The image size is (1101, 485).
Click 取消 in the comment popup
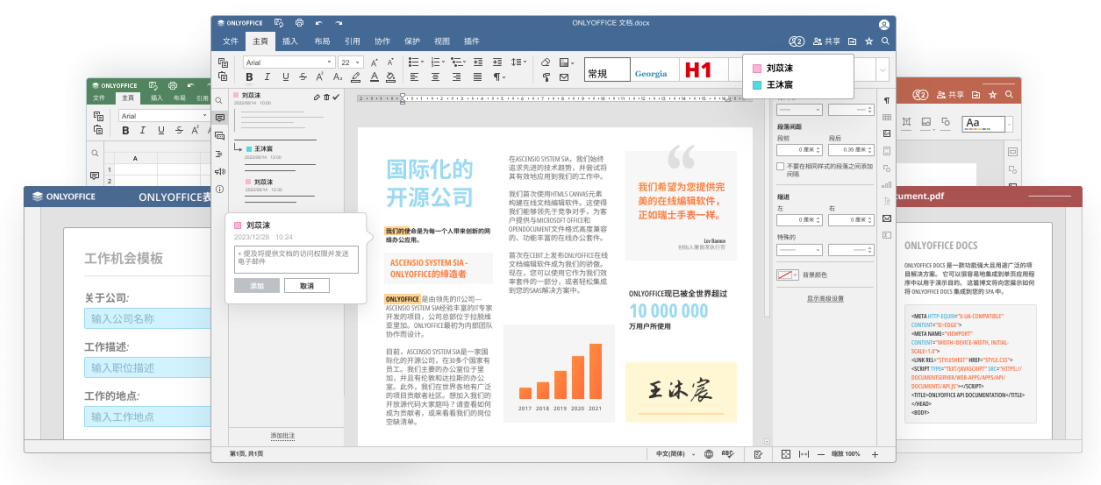(x=307, y=286)
